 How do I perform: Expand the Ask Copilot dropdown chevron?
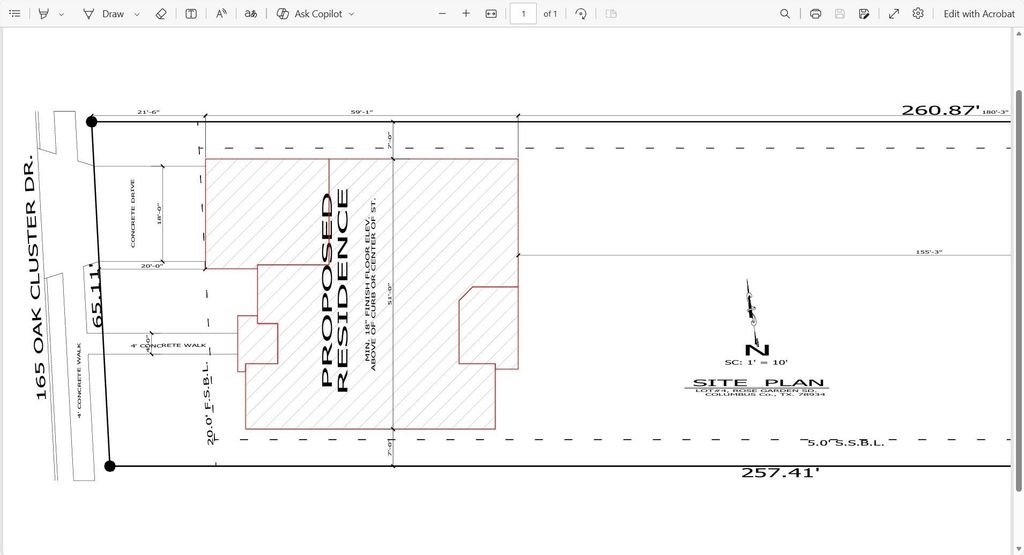pos(352,14)
